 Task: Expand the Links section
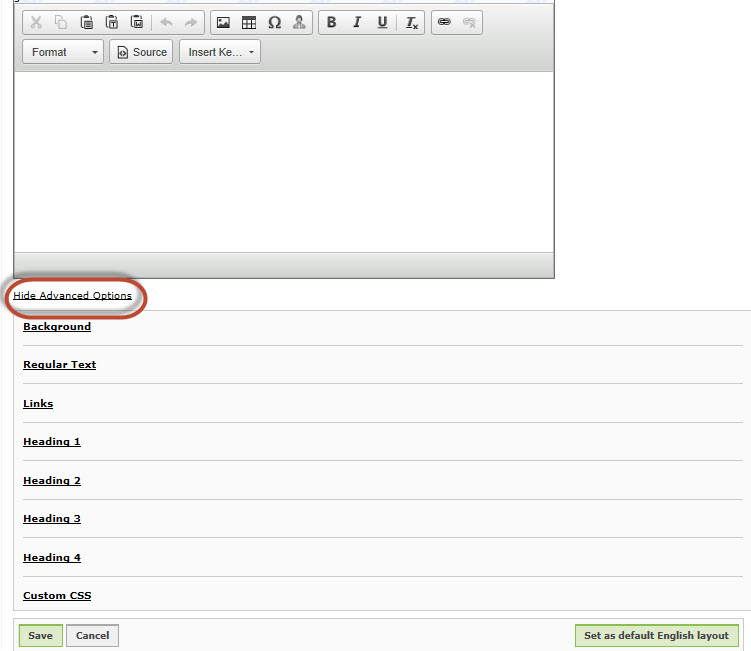(38, 403)
